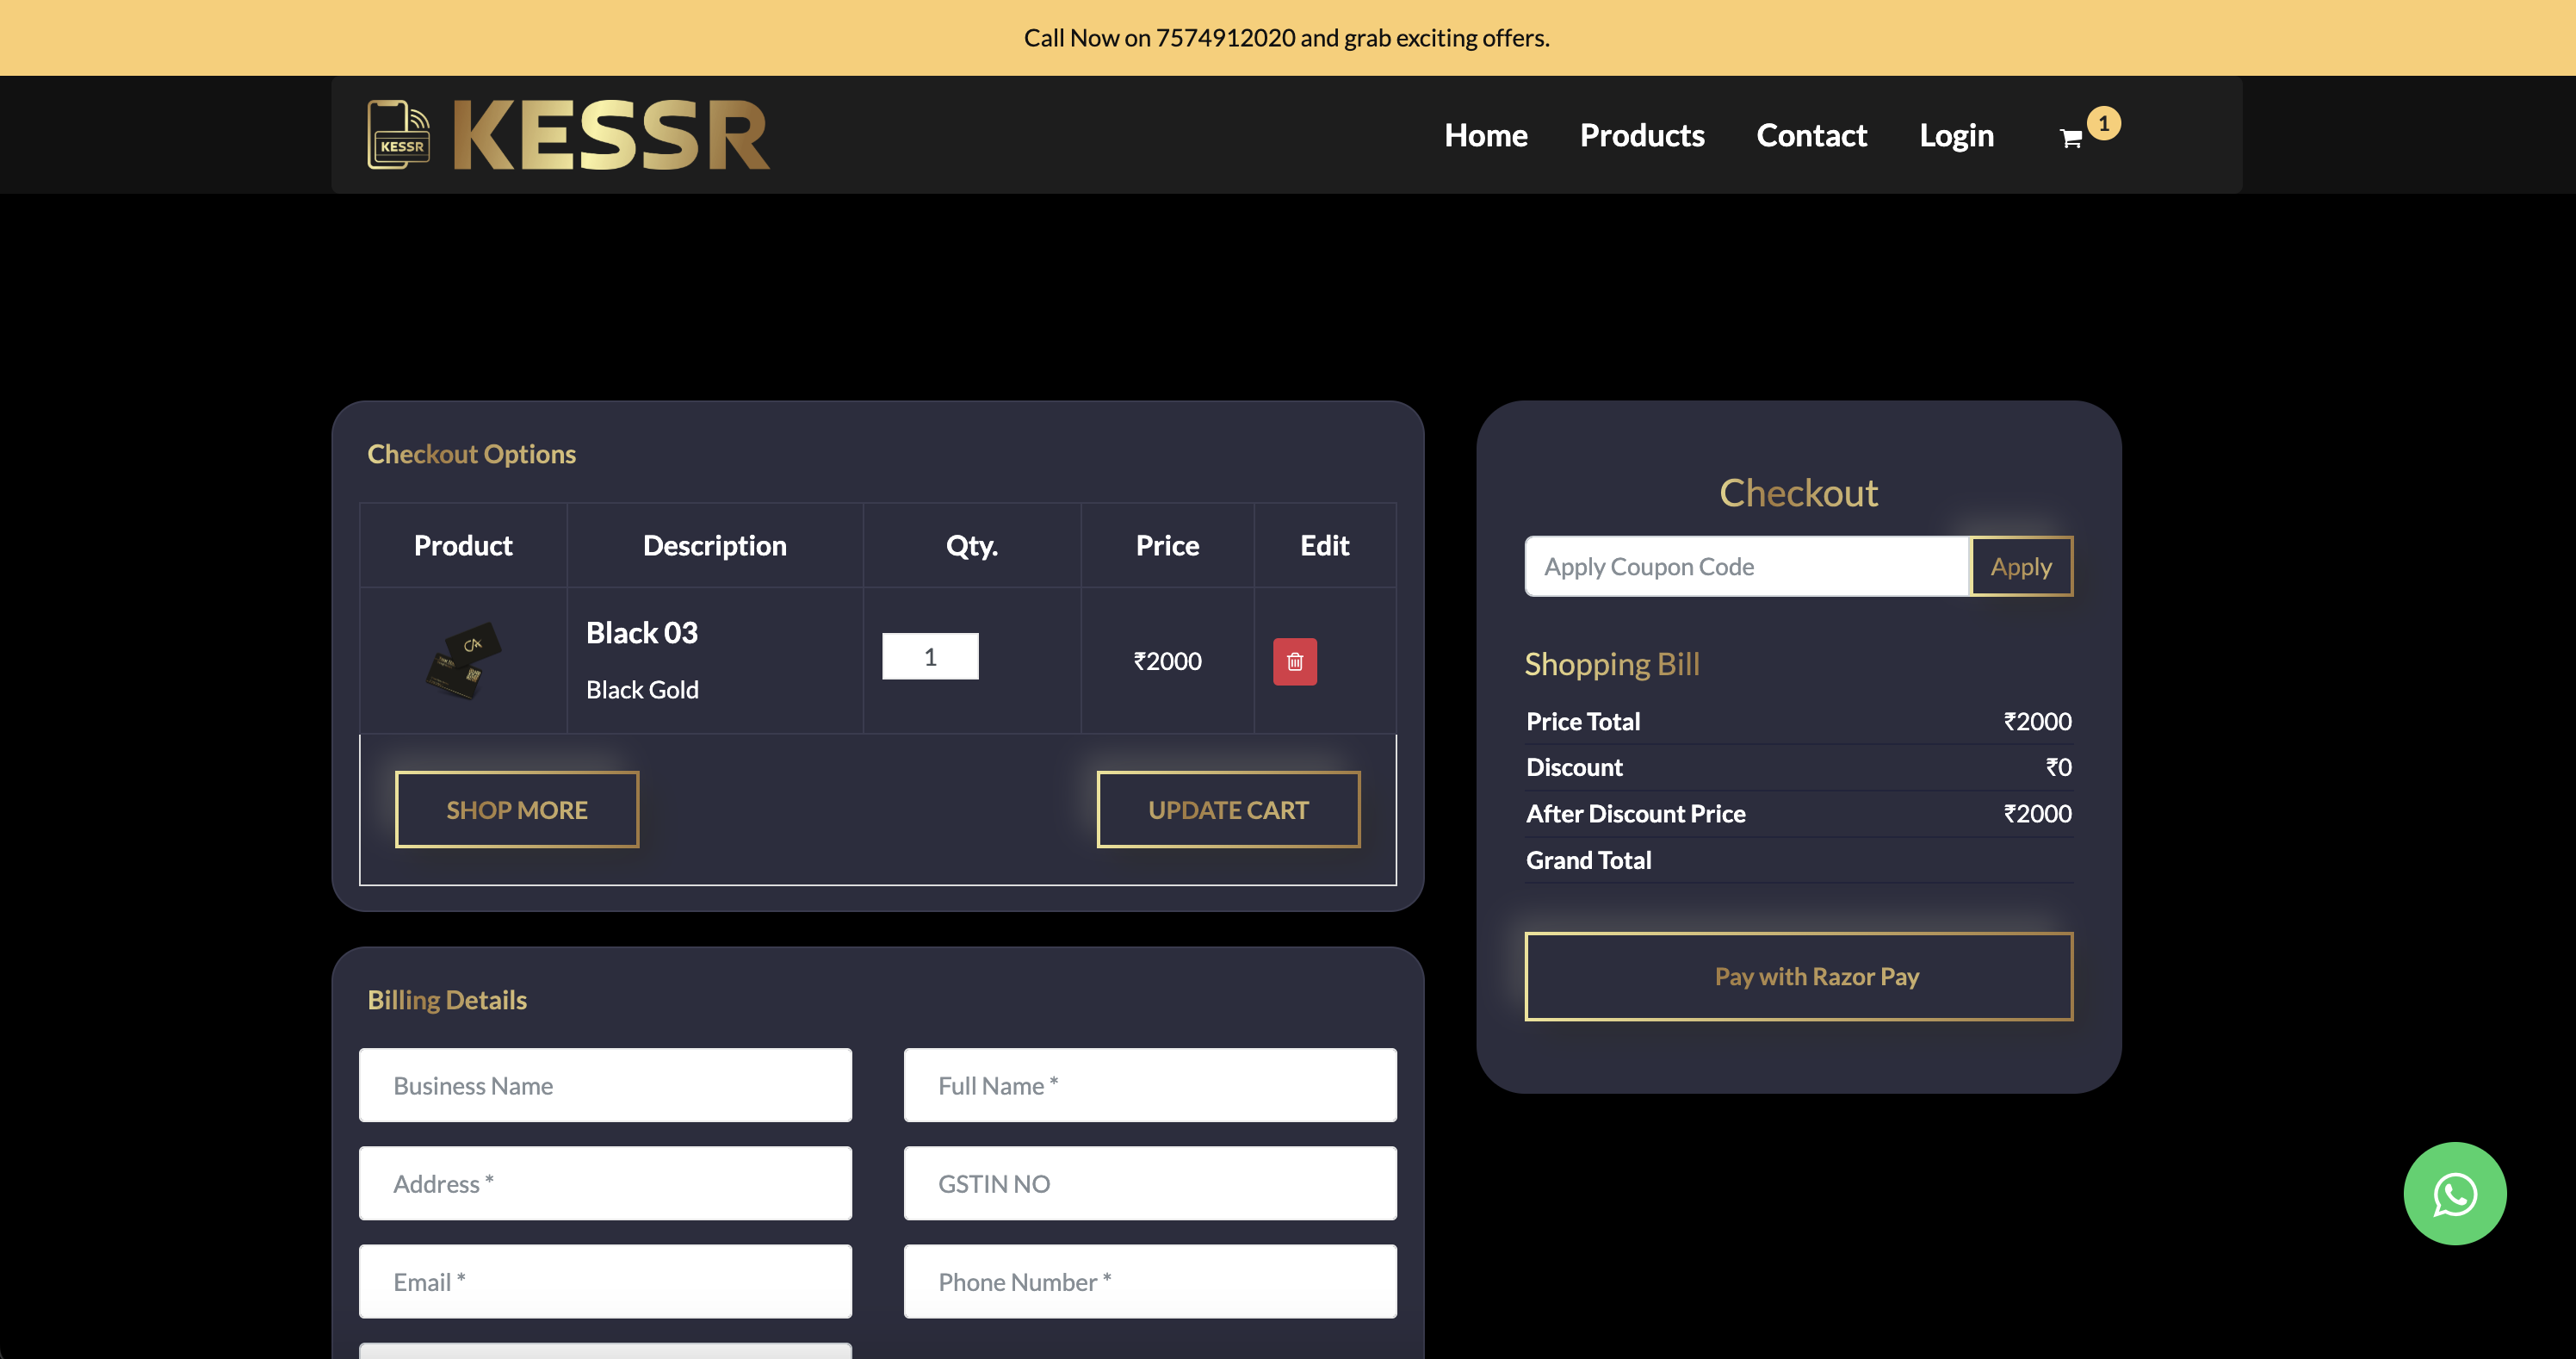Click the ₹2000 price cell in table
The height and width of the screenshot is (1359, 2576).
point(1167,661)
